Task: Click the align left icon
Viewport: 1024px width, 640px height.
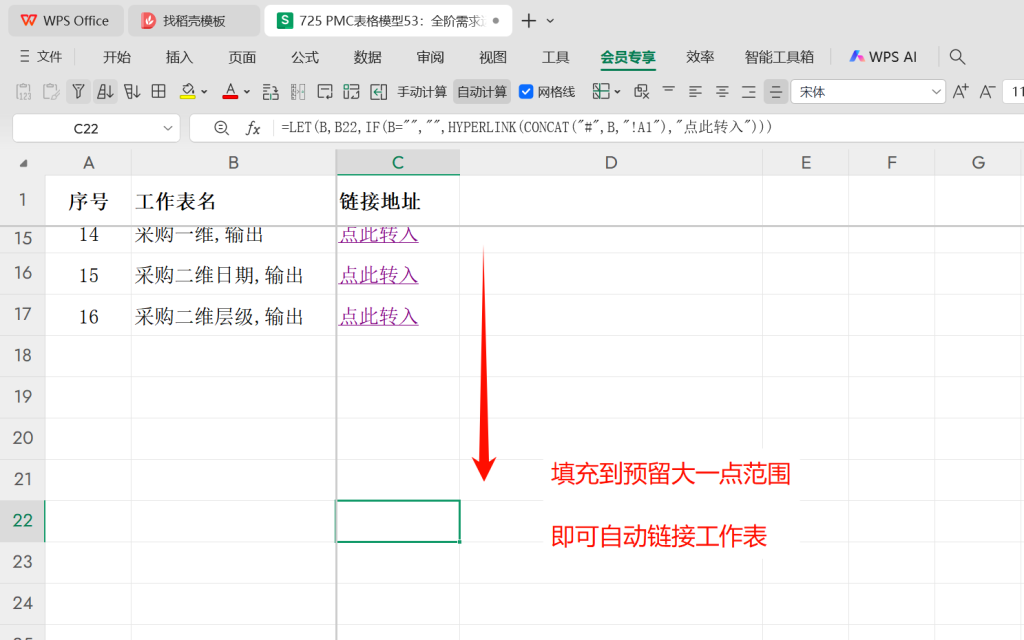Action: click(695, 91)
